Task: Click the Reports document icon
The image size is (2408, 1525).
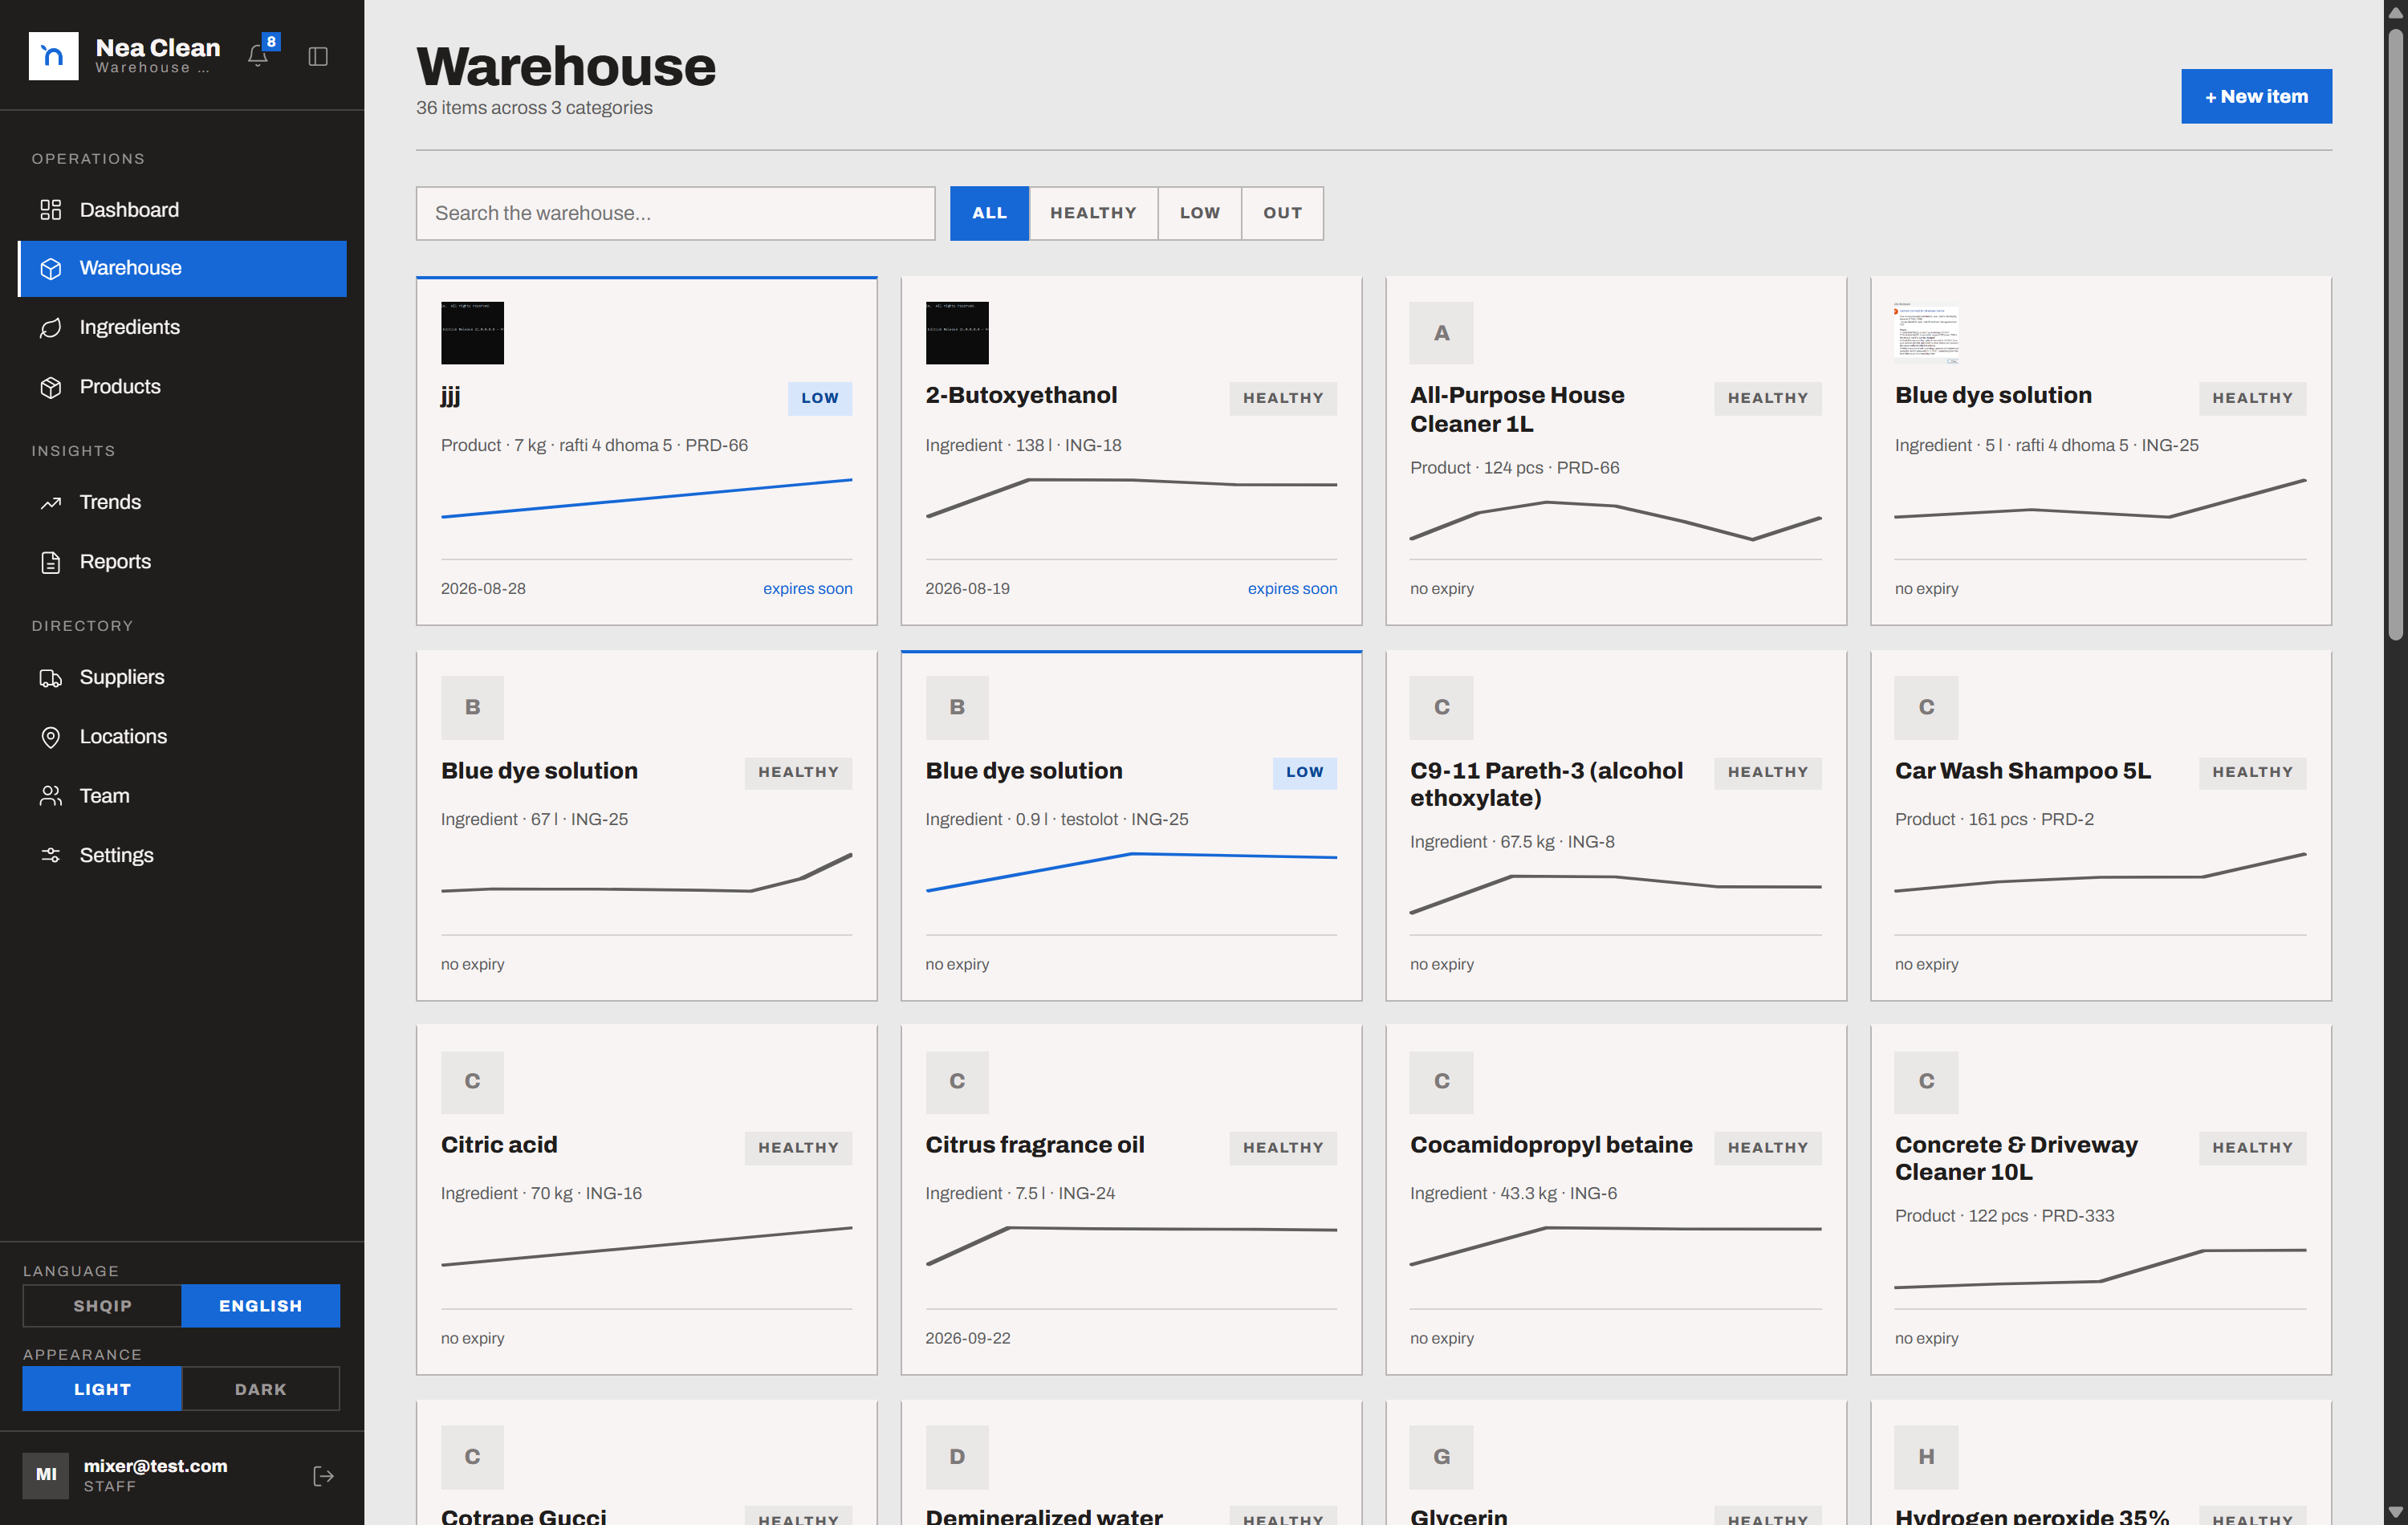Action: click(x=51, y=562)
